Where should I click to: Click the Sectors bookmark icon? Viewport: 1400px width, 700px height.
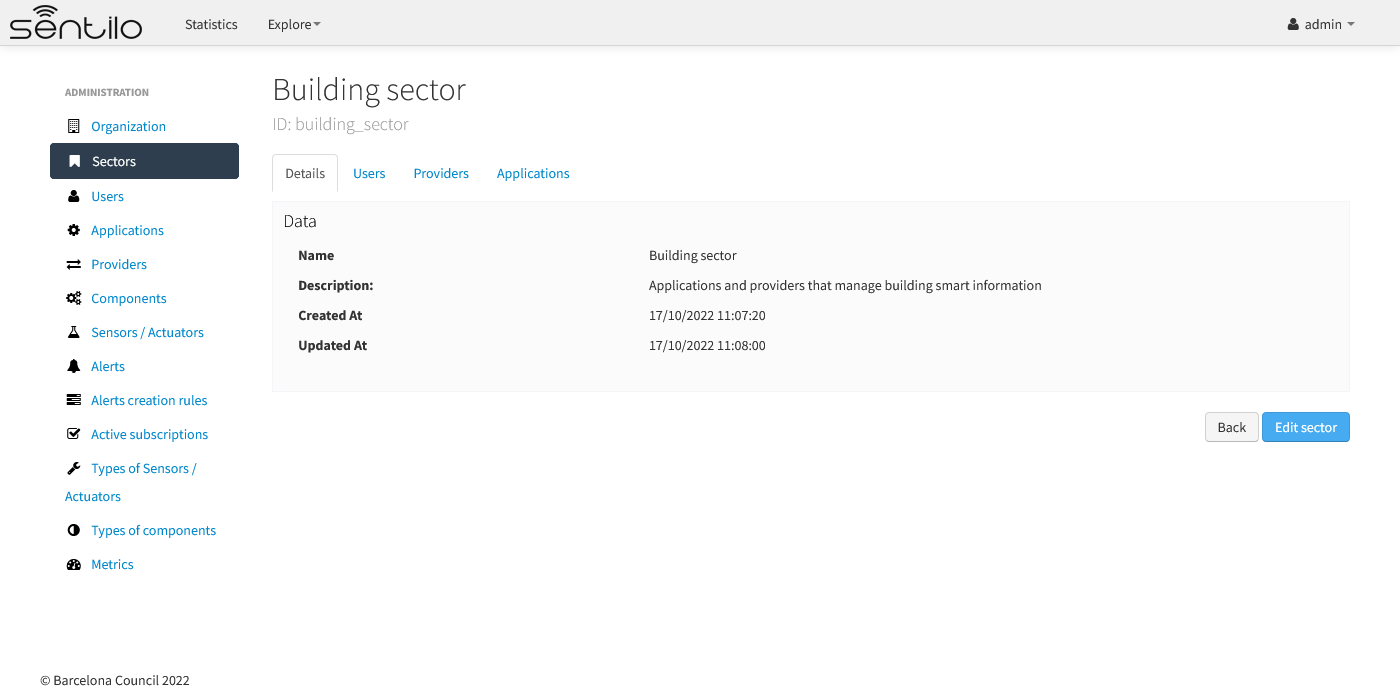click(x=74, y=161)
